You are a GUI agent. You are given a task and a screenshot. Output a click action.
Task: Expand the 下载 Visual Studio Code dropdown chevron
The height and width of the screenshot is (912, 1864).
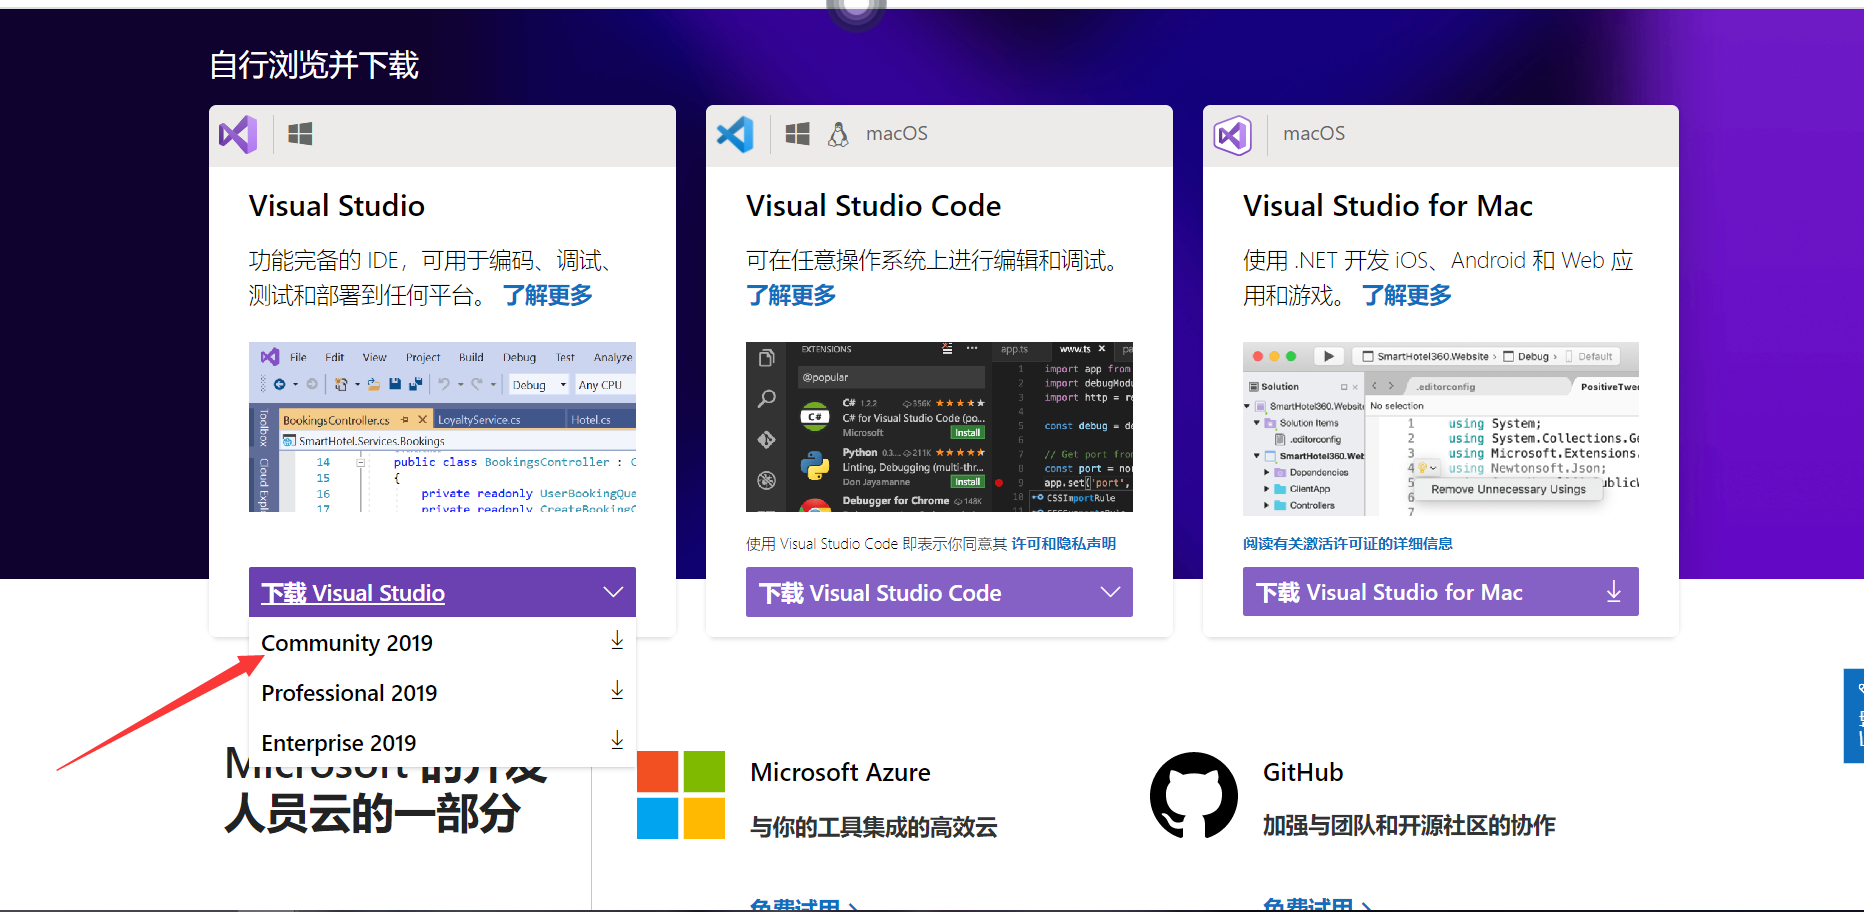pos(1110,592)
